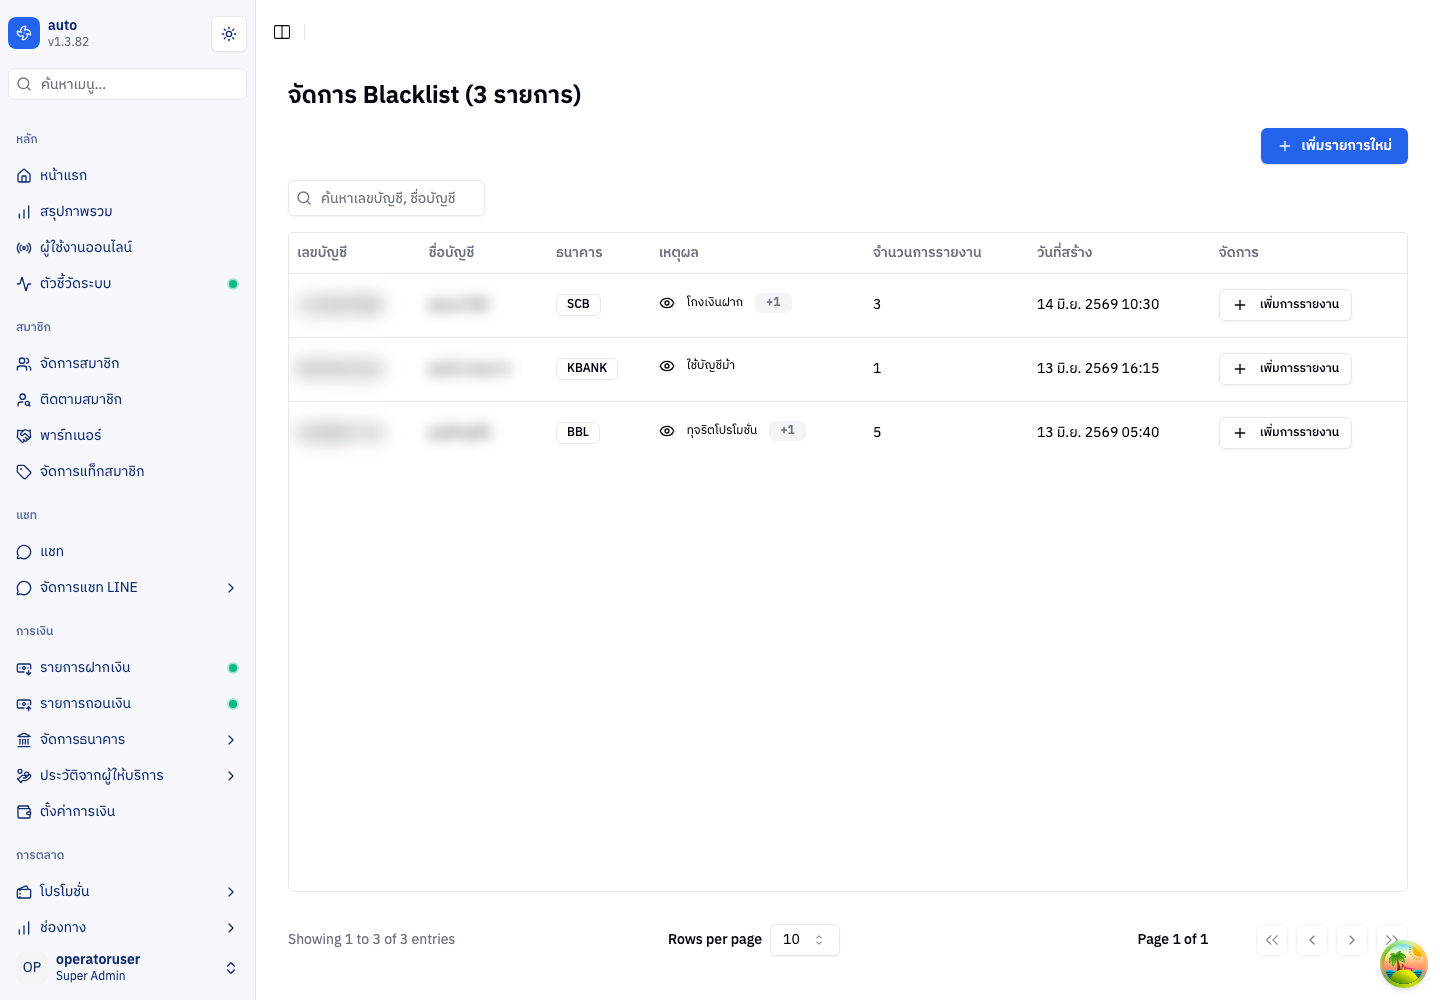Viewport: 1440px width, 1000px height.
Task: Go to previous page button
Action: coord(1312,940)
